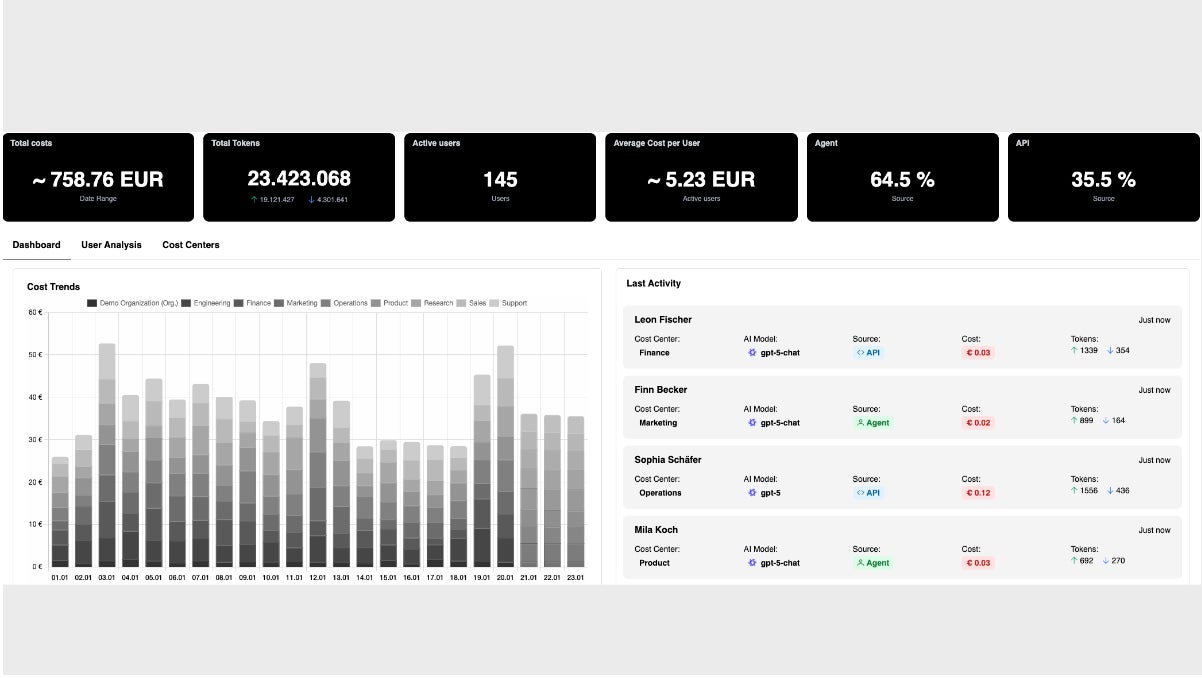Click the Agent source badge in Finn Becker's row

pyautogui.click(x=872, y=422)
